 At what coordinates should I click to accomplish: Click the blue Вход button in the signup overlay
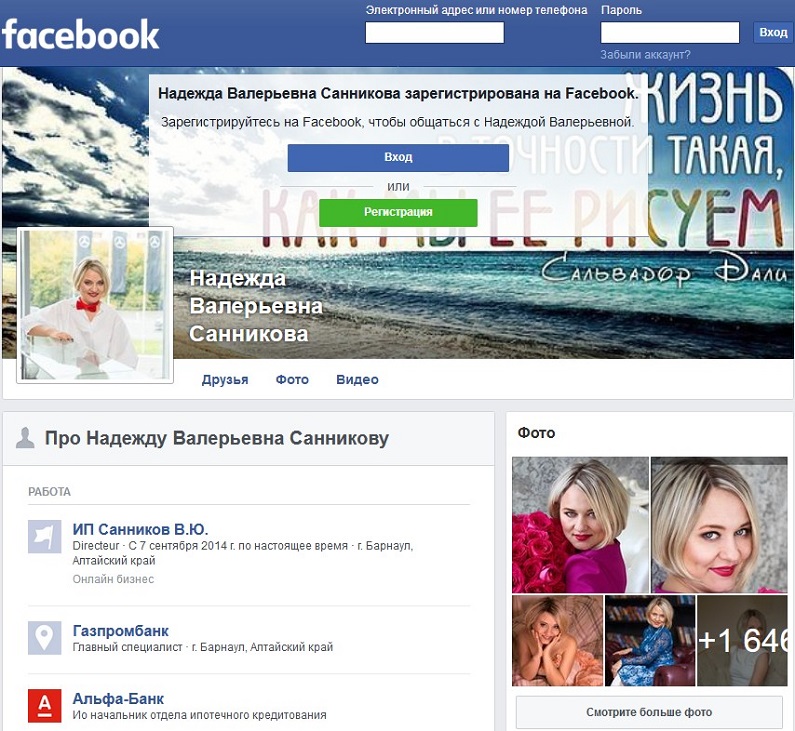point(398,158)
